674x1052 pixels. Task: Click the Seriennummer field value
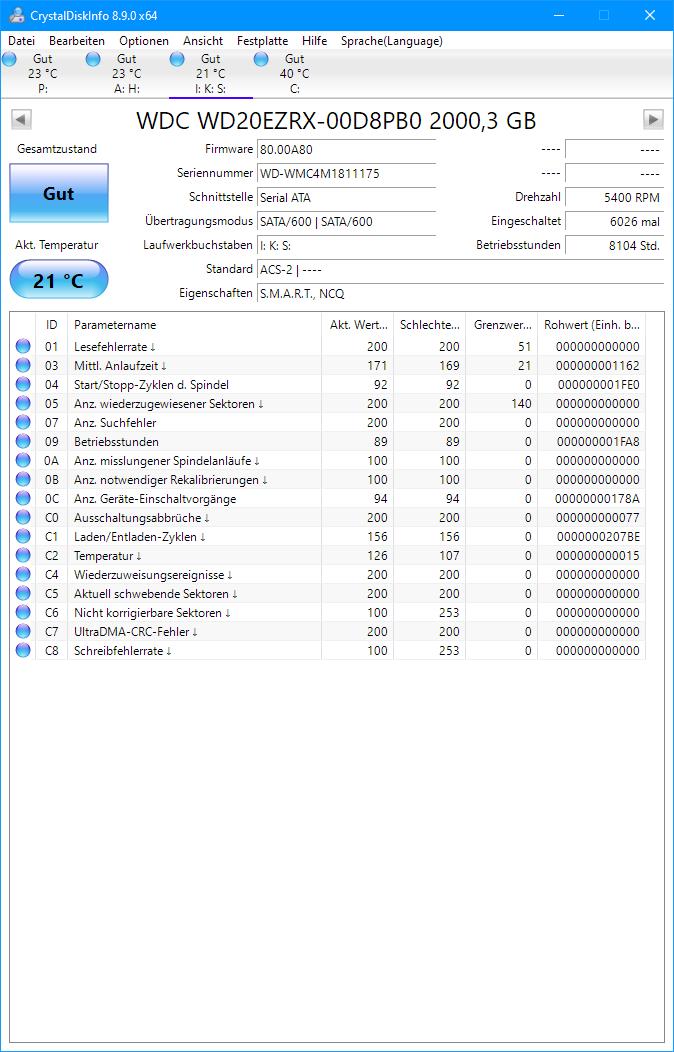tap(347, 174)
